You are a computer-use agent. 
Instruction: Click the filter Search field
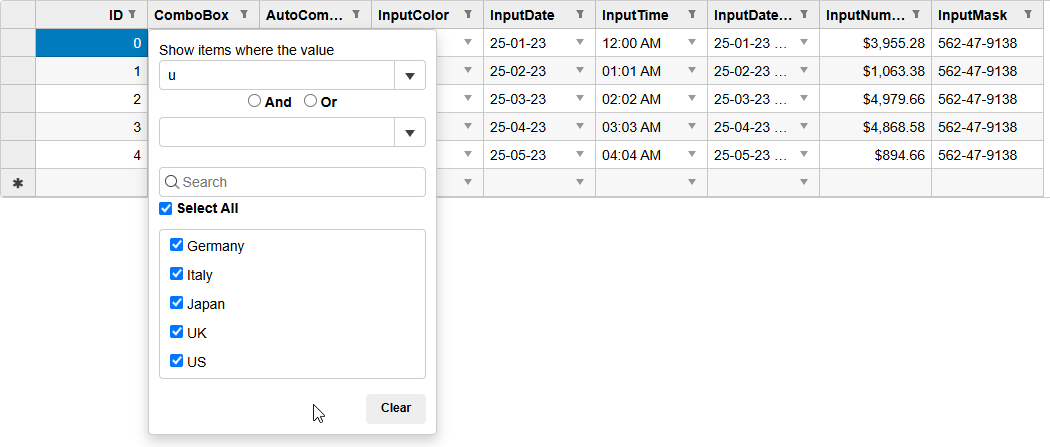(x=300, y=182)
